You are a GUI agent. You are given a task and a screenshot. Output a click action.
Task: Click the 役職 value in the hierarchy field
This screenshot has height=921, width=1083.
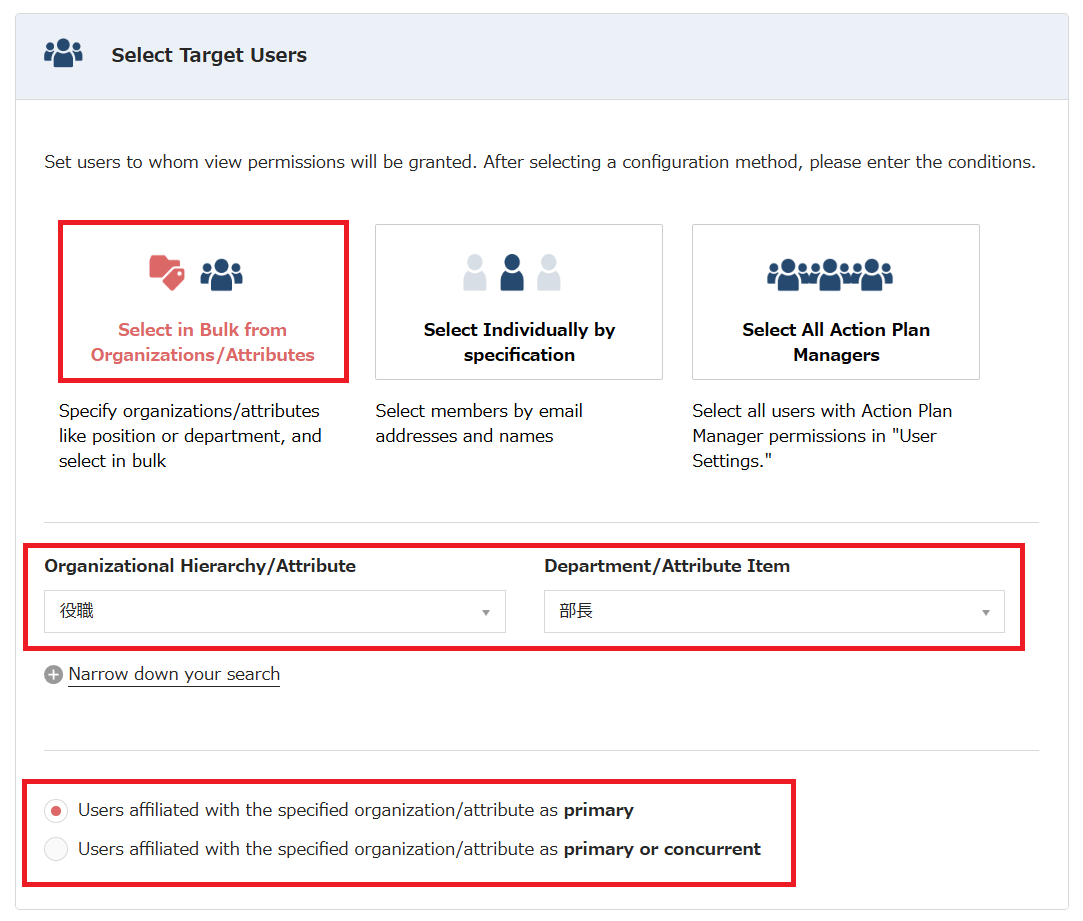(77, 611)
